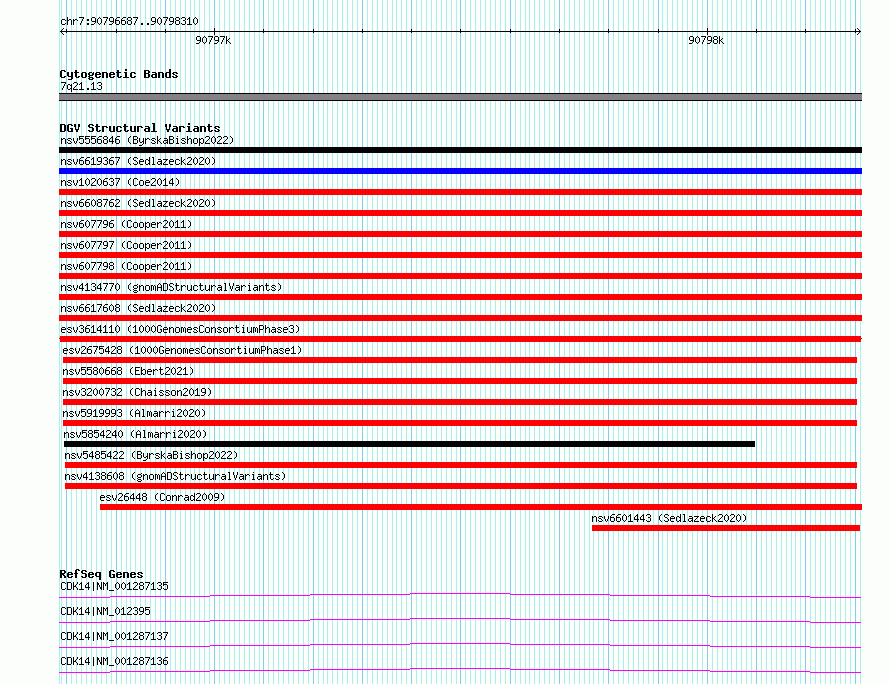Select the 7q21.13 band label
890x684 pixels.
81,86
